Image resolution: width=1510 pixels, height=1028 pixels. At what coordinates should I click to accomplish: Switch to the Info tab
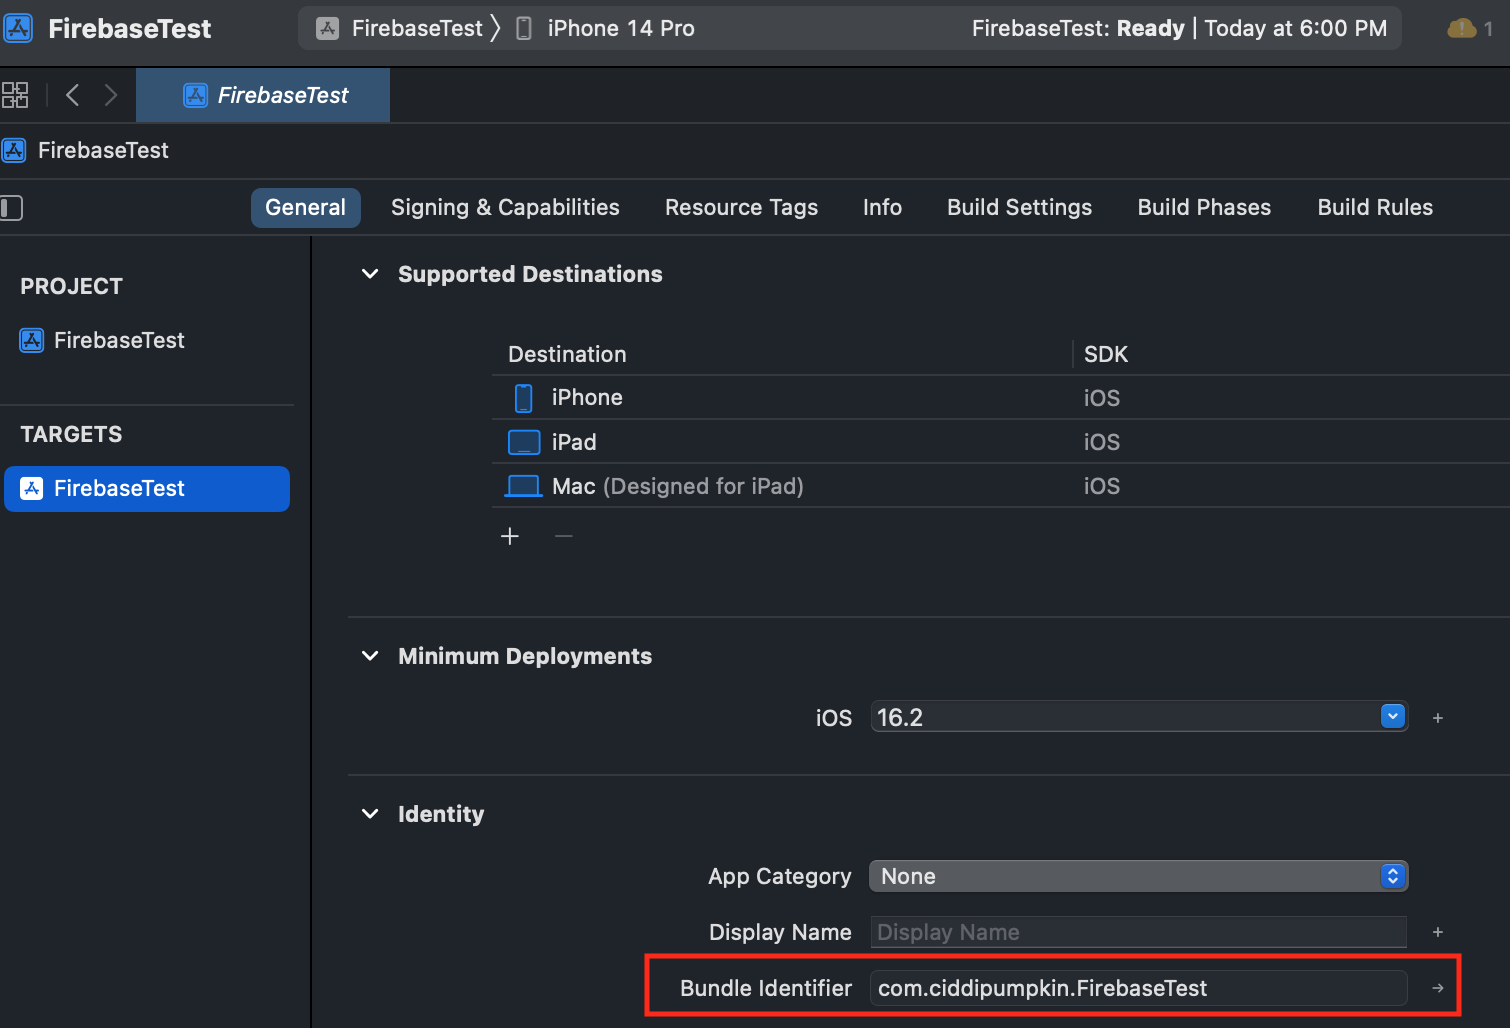882,207
